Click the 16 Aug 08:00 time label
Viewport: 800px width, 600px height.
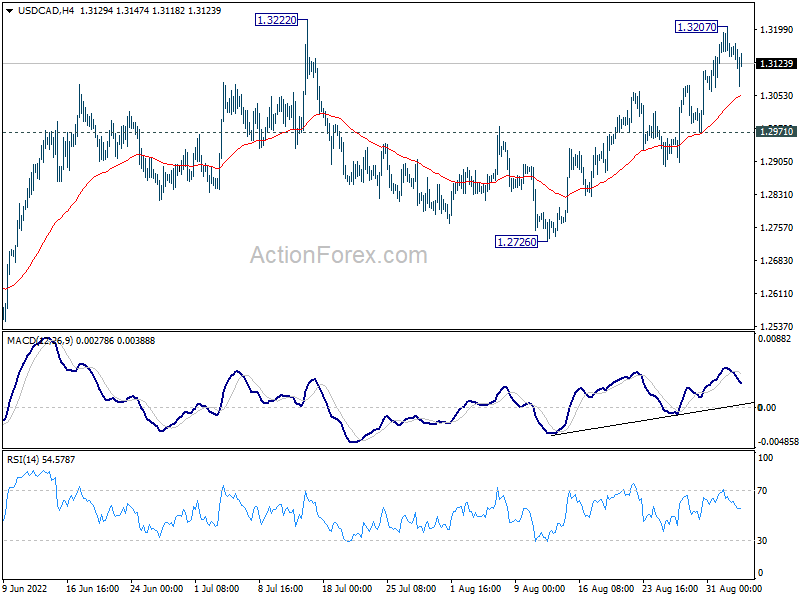tap(606, 589)
